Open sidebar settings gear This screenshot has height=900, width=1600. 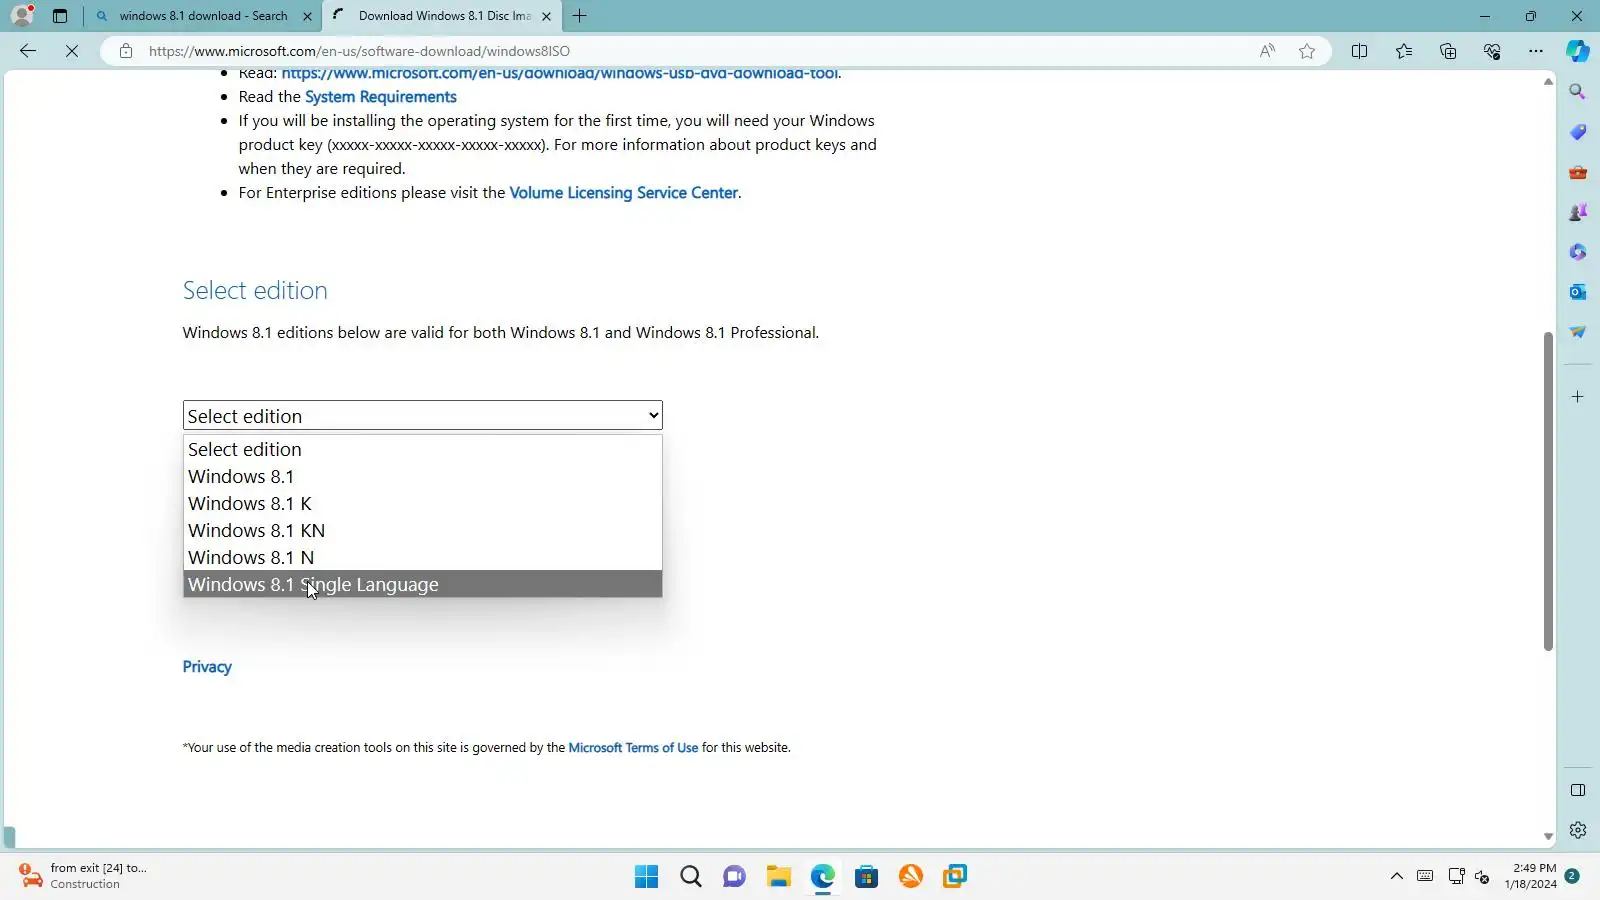(x=1578, y=830)
